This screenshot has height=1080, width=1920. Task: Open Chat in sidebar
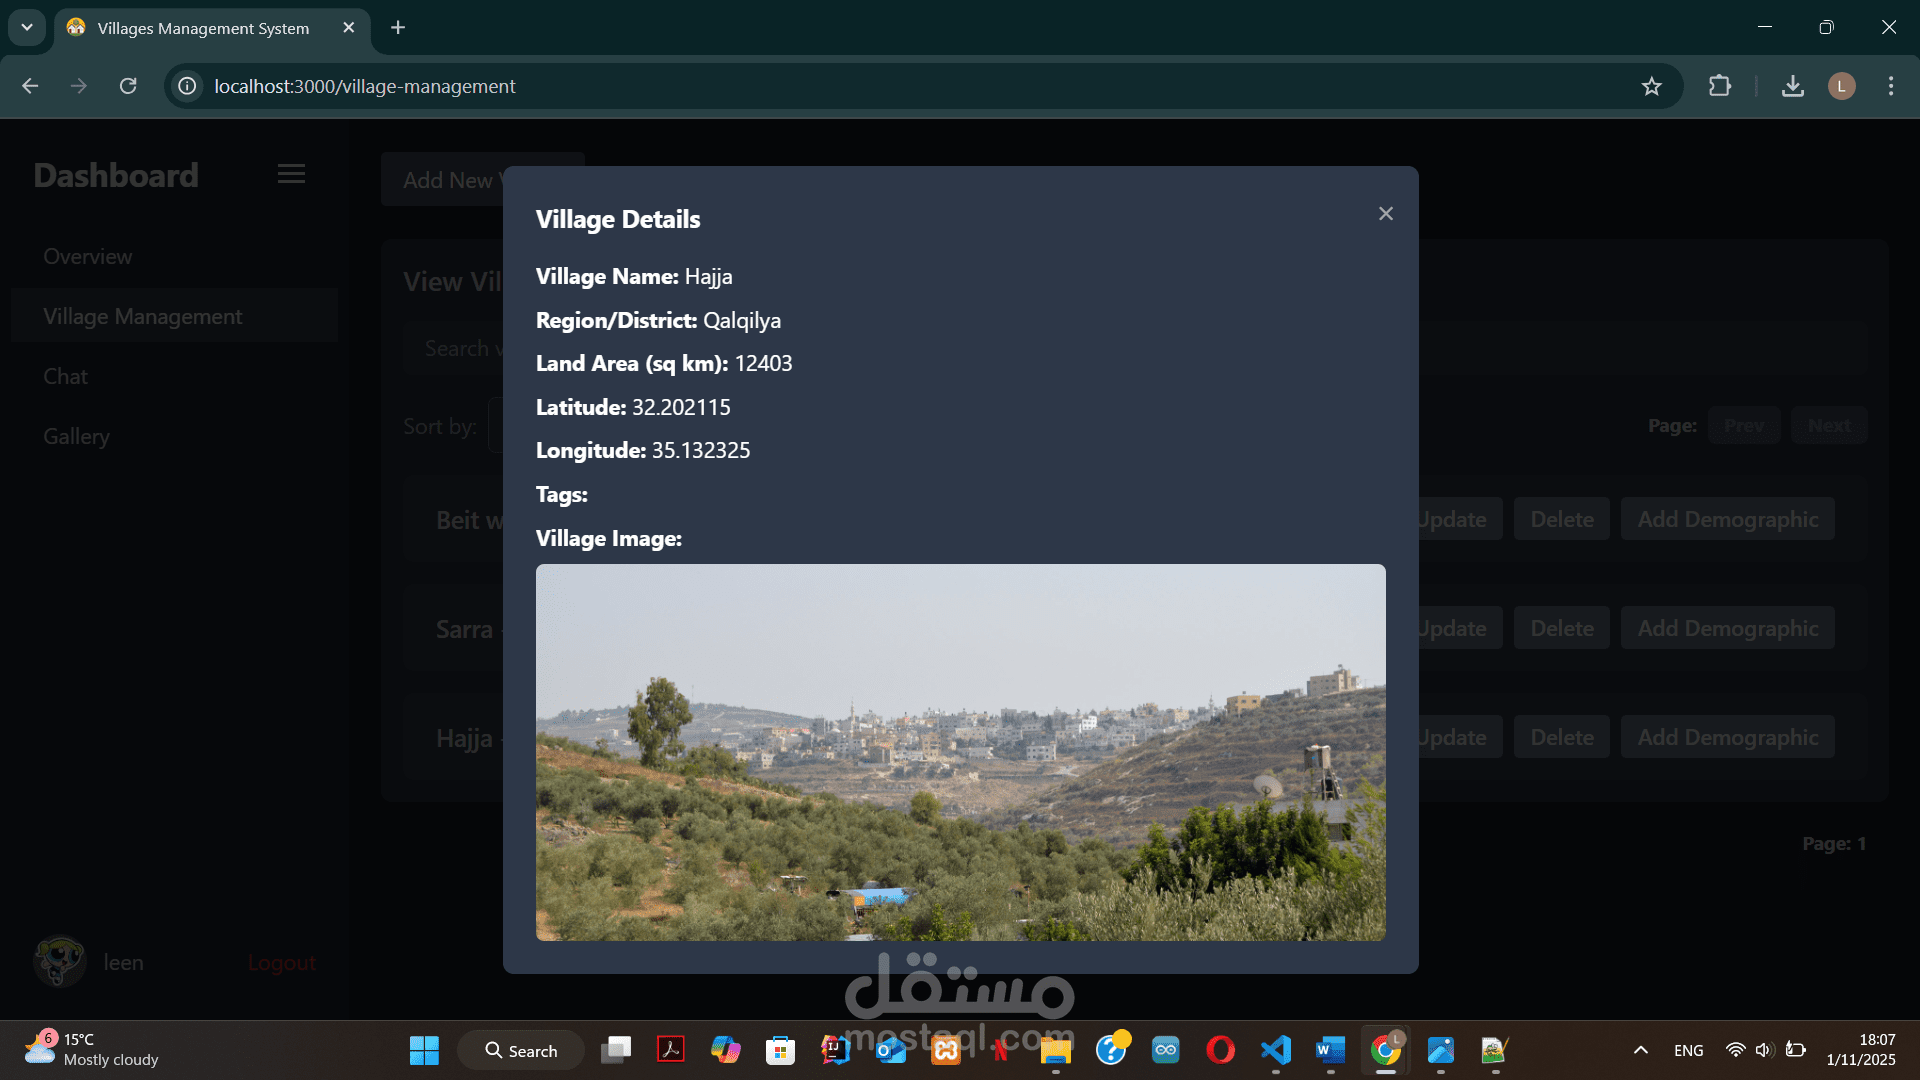[65, 376]
